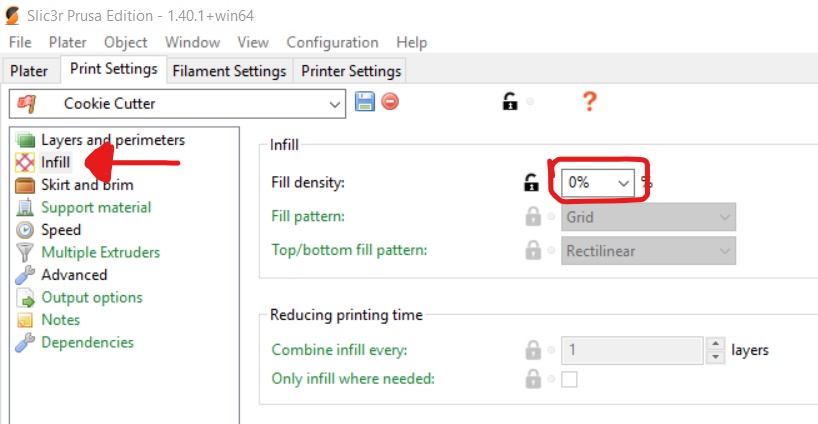Expand the Cookie Cutter preset dropdown
This screenshot has width=818, height=424.
pos(177,104)
